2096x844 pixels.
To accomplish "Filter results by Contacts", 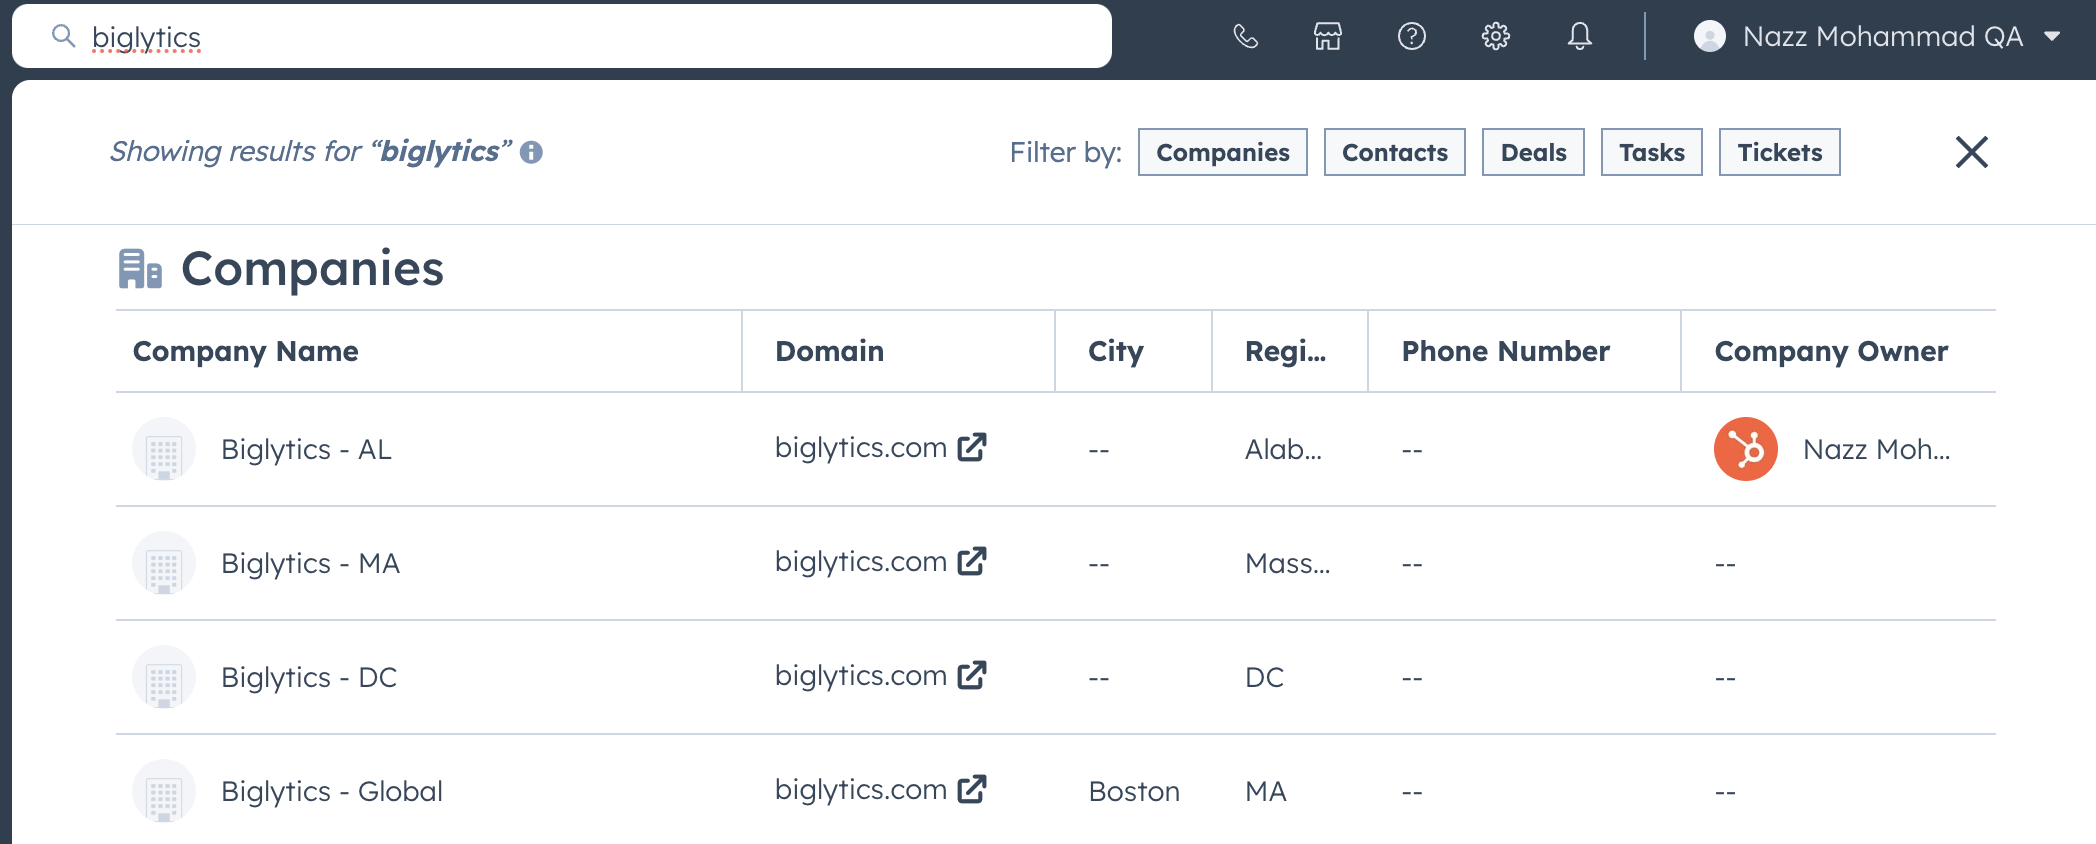I will coord(1394,152).
